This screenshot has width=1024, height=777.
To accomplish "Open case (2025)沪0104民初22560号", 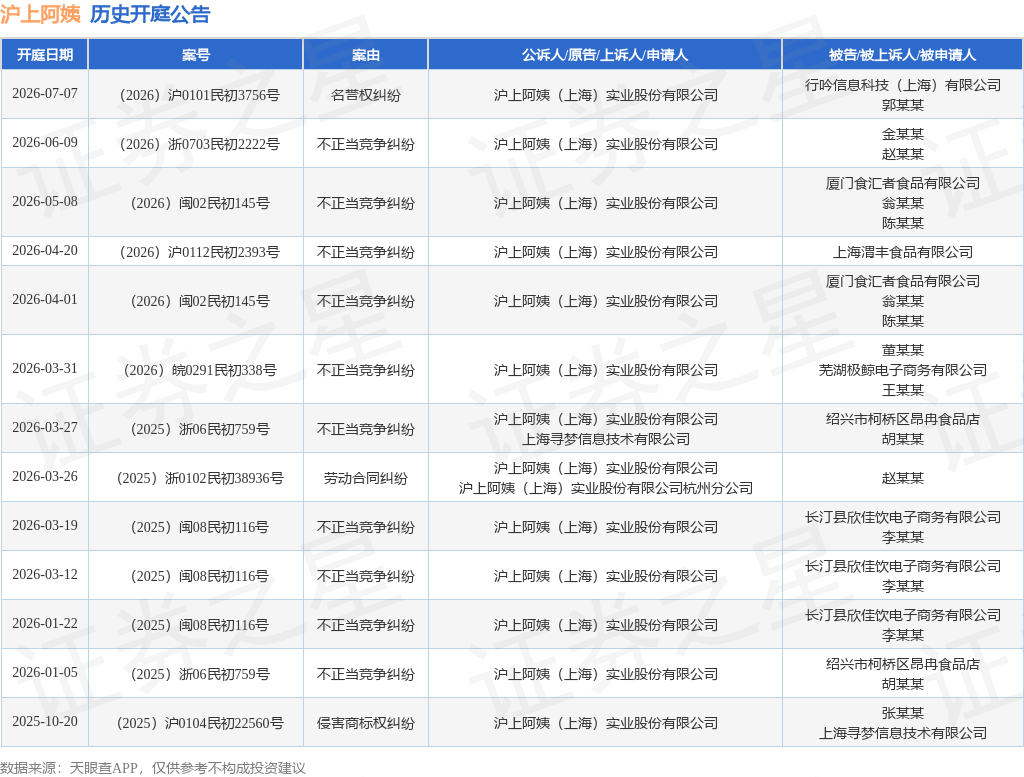I will coord(200,723).
